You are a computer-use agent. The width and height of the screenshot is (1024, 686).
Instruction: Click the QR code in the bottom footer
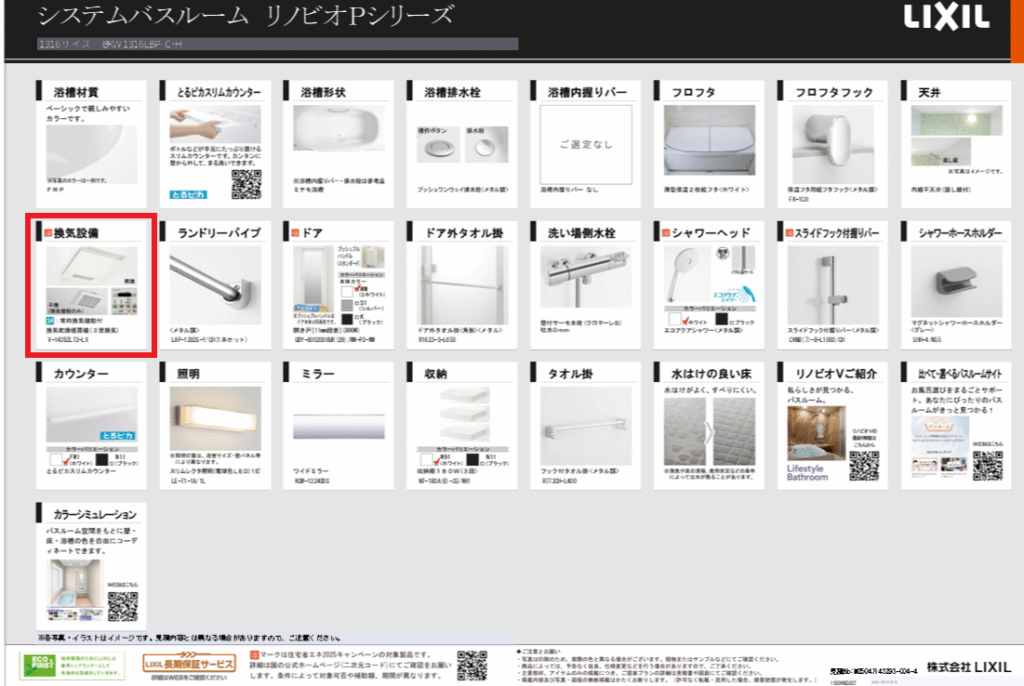pyautogui.click(x=472, y=664)
